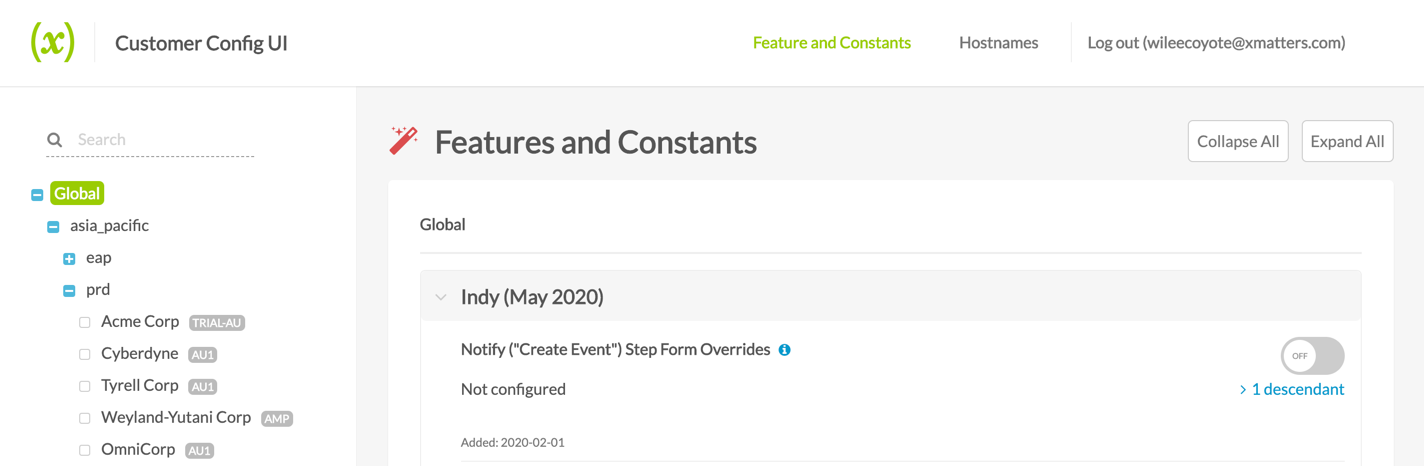Go to the Hostnames page
Screen dimensions: 1424x466
click(998, 43)
